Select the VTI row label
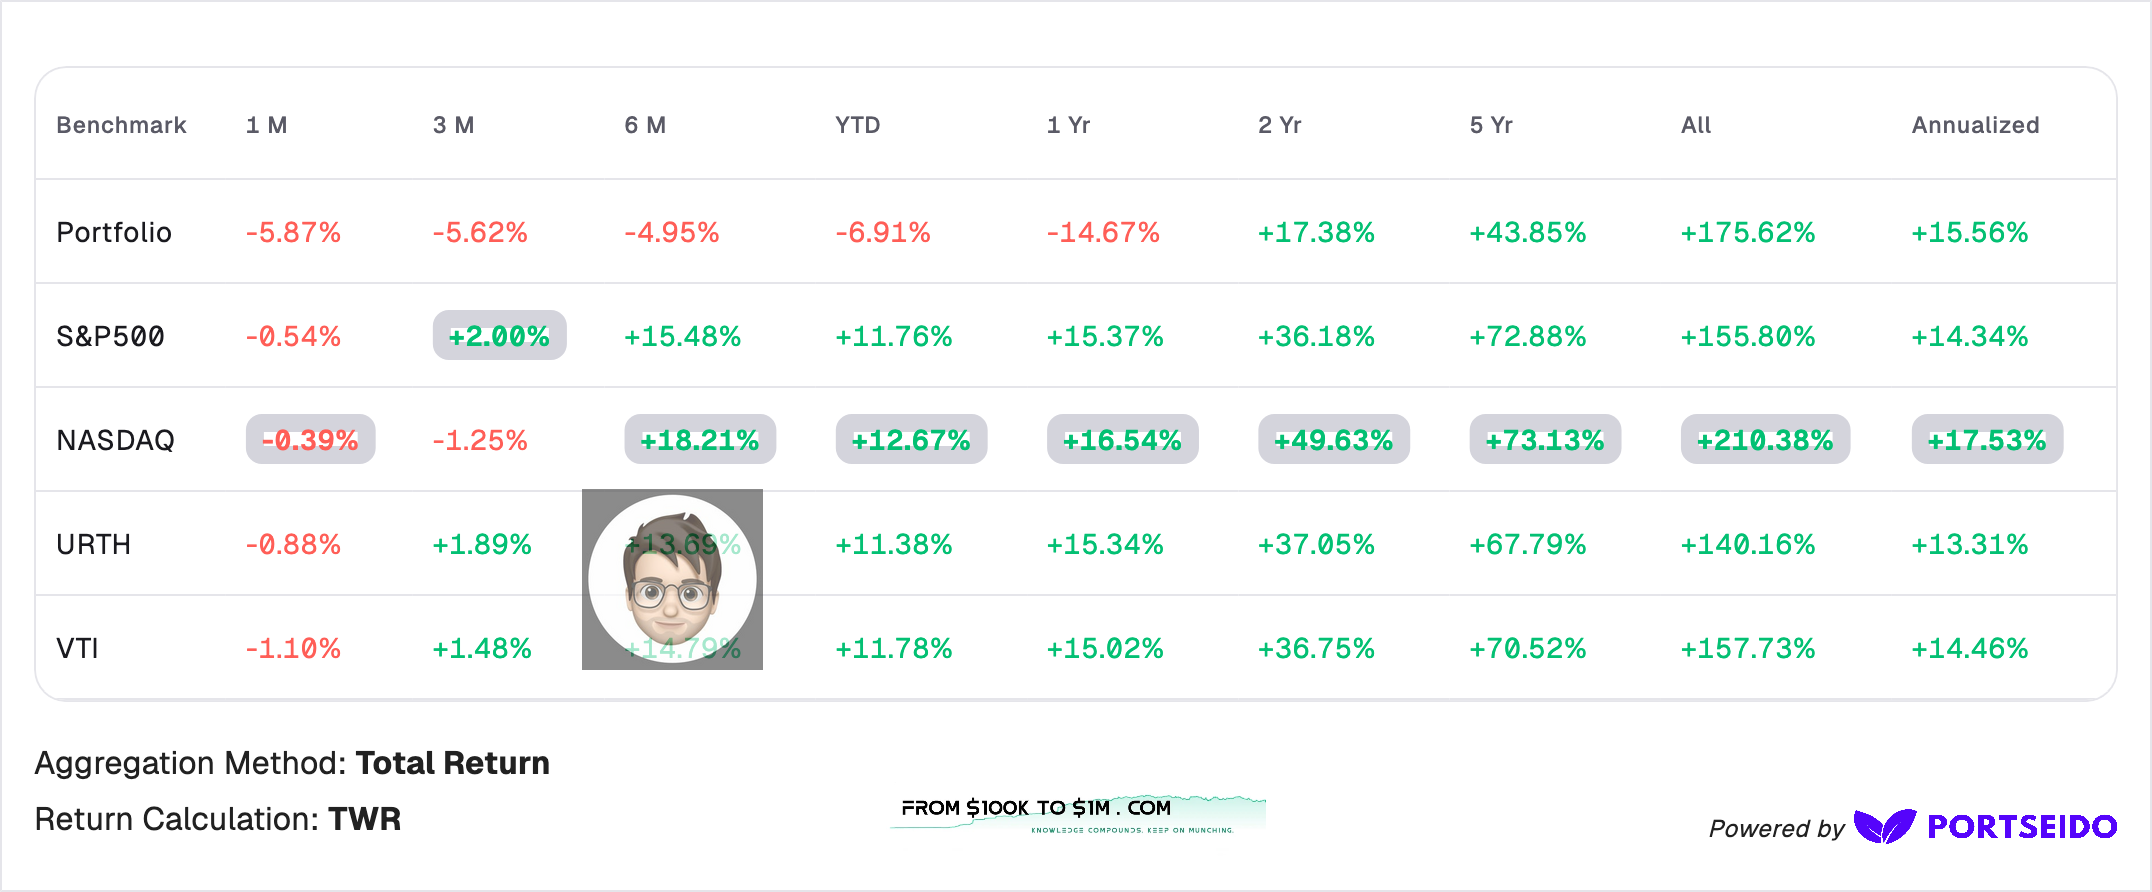2152x892 pixels. [x=77, y=648]
